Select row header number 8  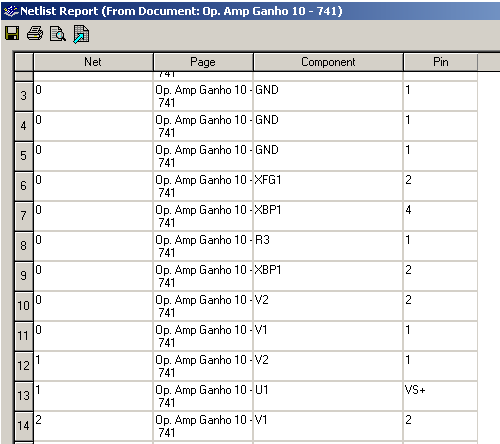(24, 246)
